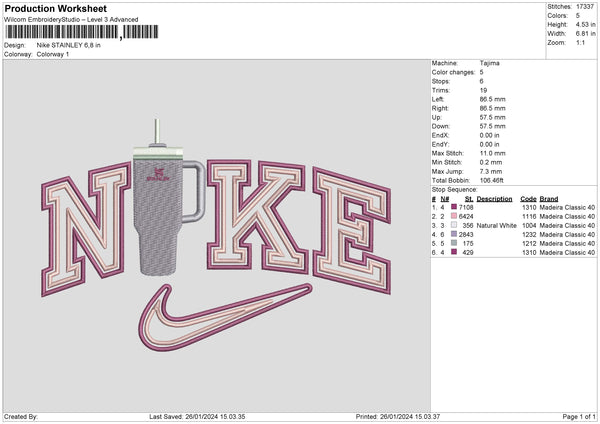Click the embroidered letter N in the preview

coord(86,229)
